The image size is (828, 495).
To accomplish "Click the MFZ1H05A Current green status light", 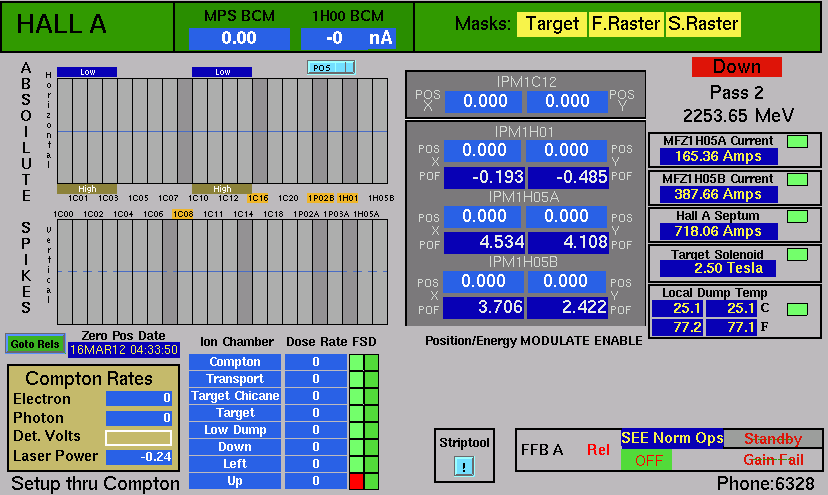I will (x=797, y=141).
